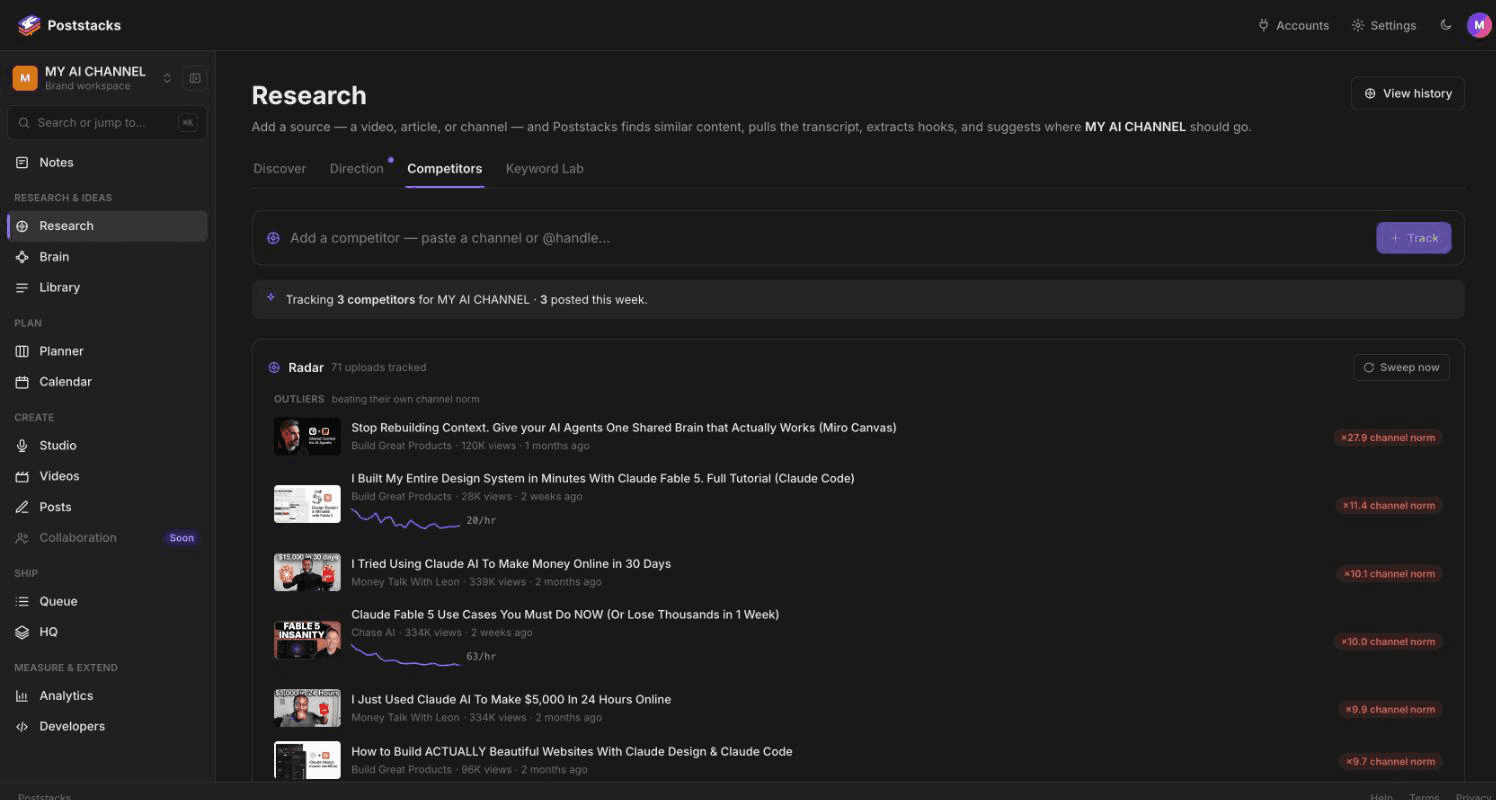1496x800 pixels.
Task: Open title 'I Just Used Claude AI To Make $5,000'
Action: 511,700
